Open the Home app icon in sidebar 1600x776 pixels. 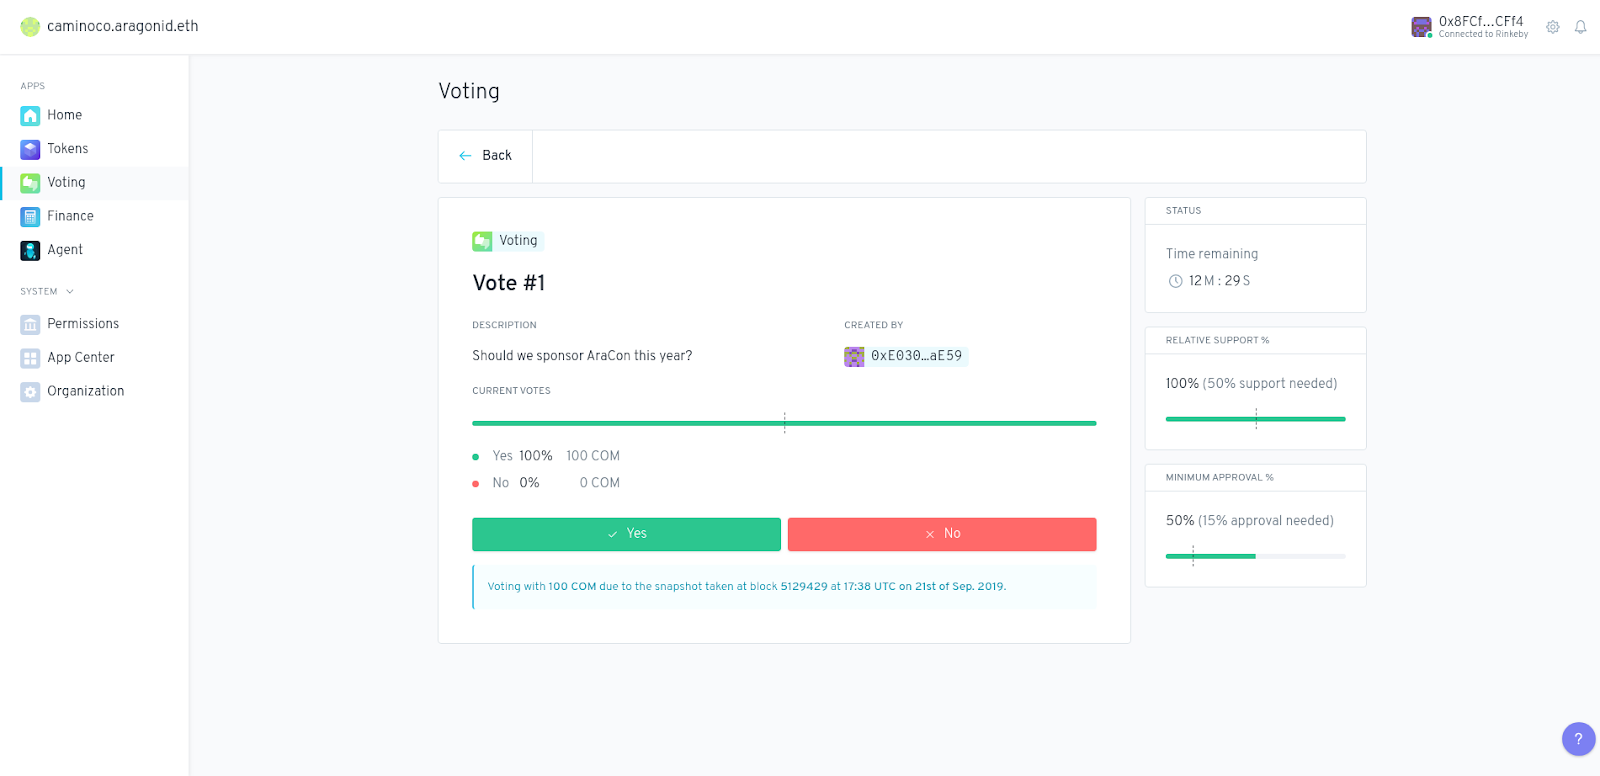[x=30, y=116]
